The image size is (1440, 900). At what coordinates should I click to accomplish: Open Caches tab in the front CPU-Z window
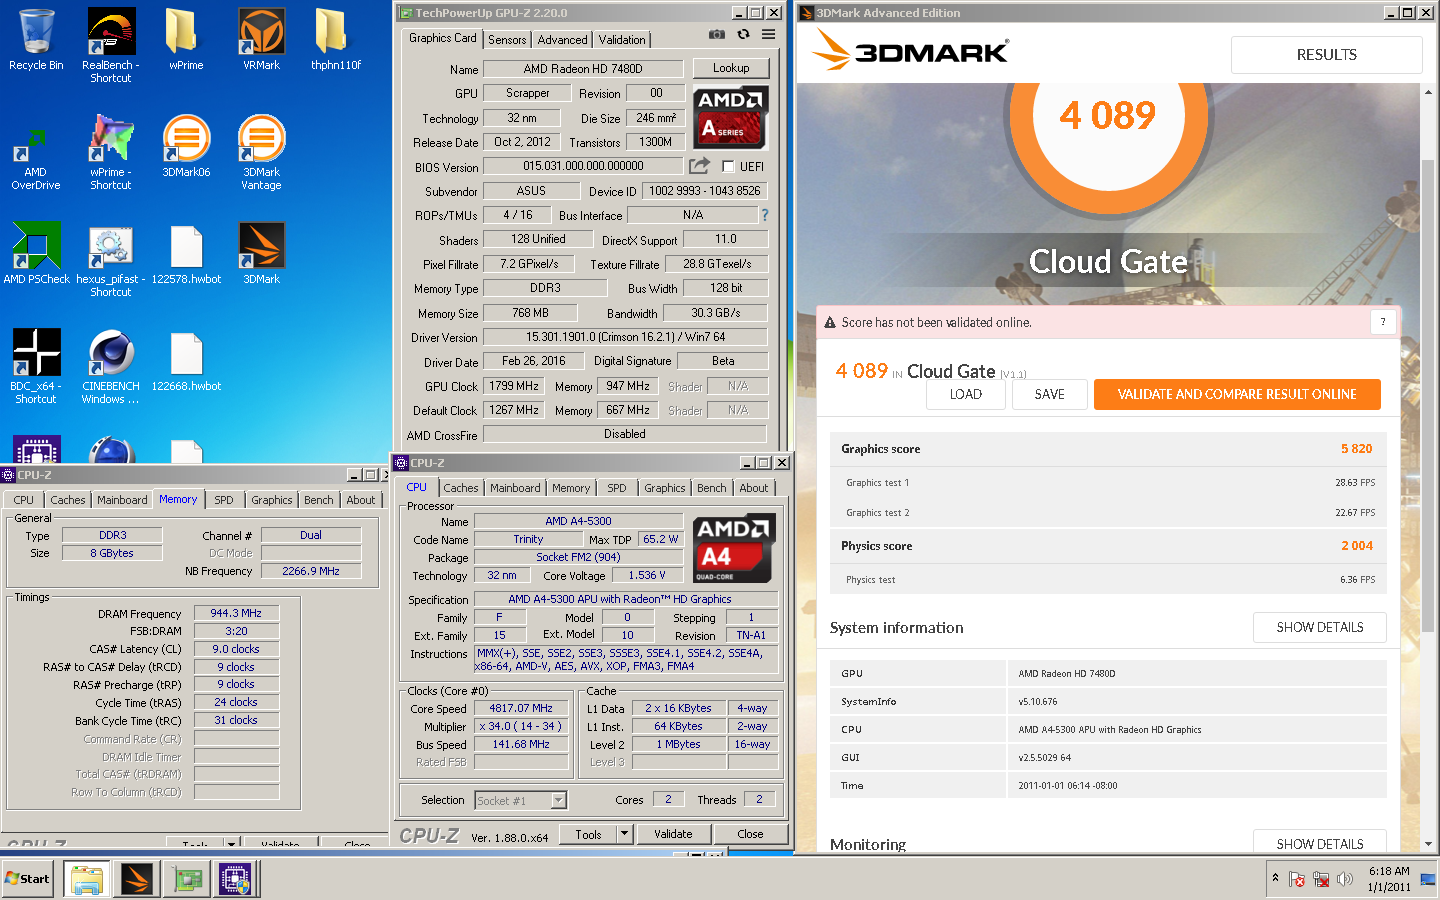pyautogui.click(x=461, y=488)
